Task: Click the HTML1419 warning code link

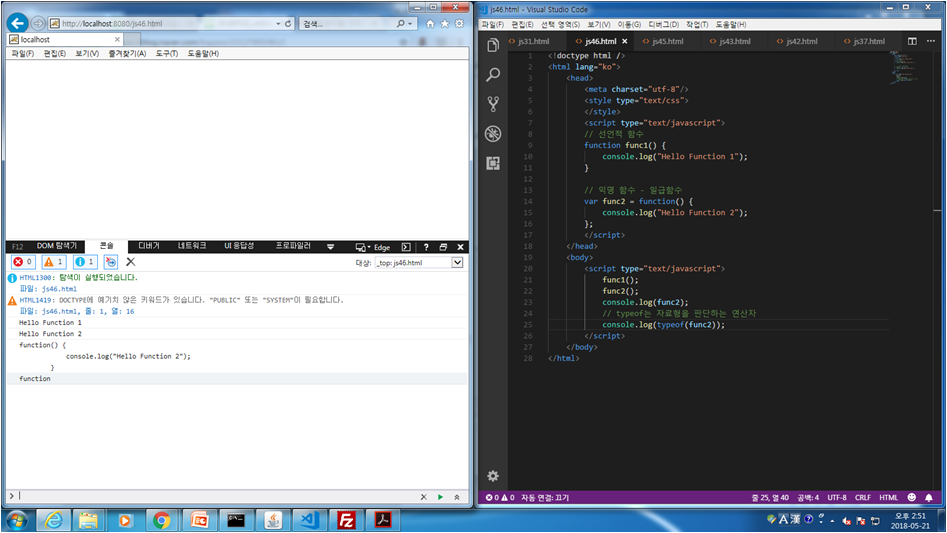Action: [x=36, y=300]
